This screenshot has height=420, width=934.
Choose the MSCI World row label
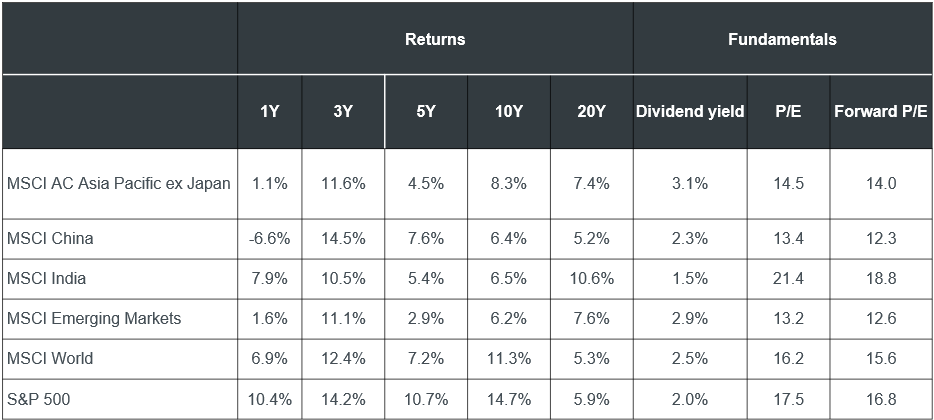(x=49, y=358)
